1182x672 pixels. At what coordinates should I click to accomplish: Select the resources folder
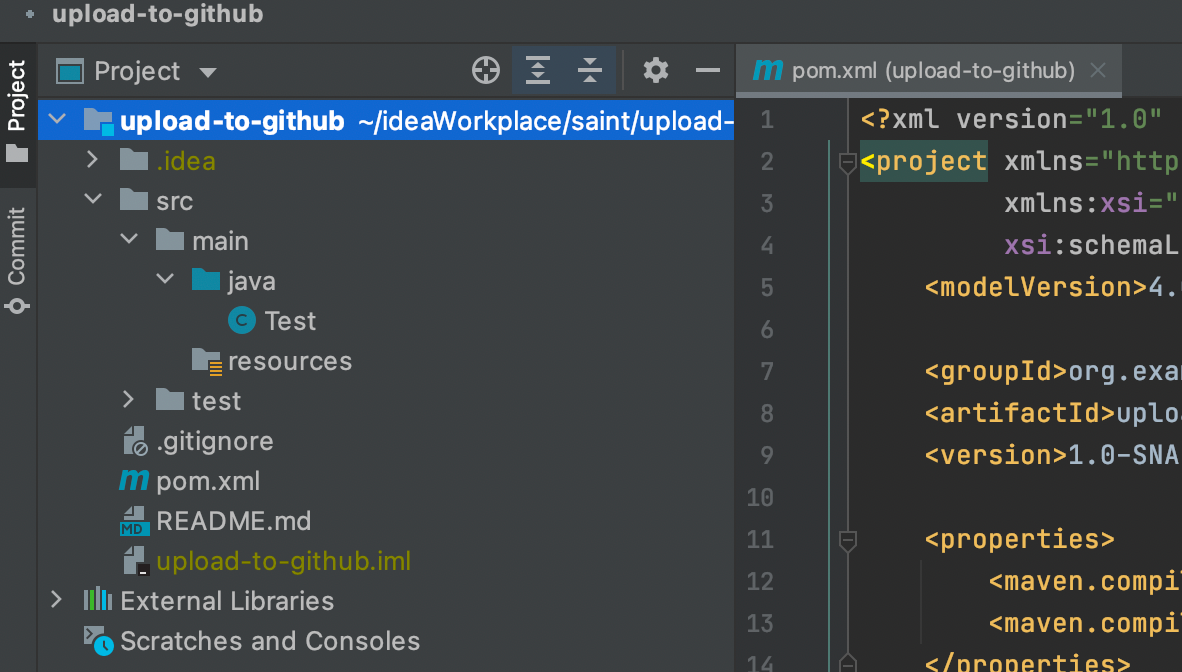point(289,361)
